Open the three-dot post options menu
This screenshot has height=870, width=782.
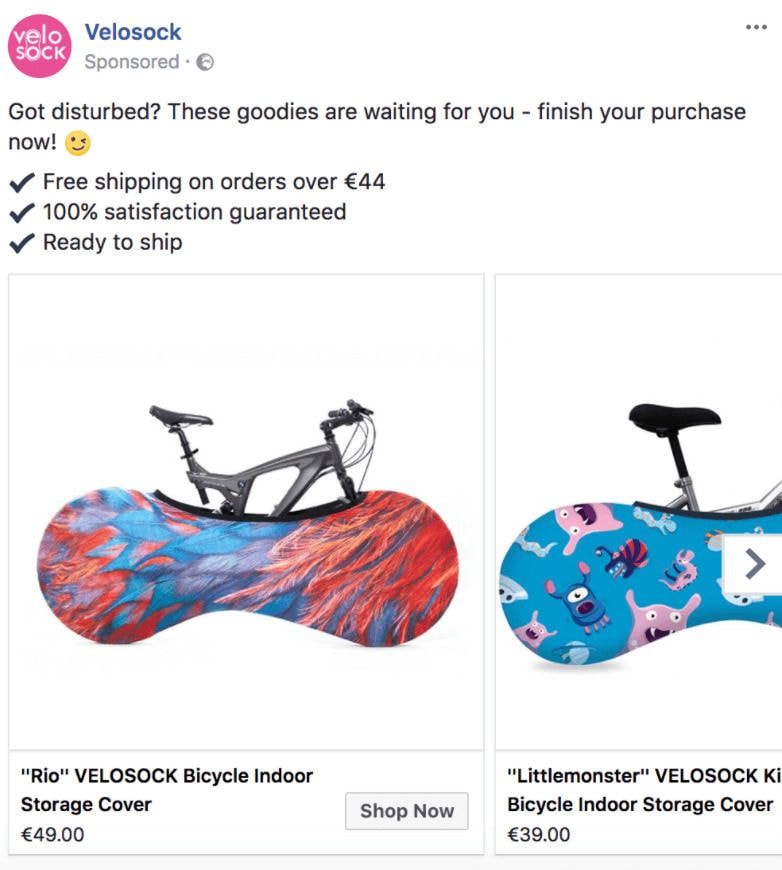[x=756, y=27]
